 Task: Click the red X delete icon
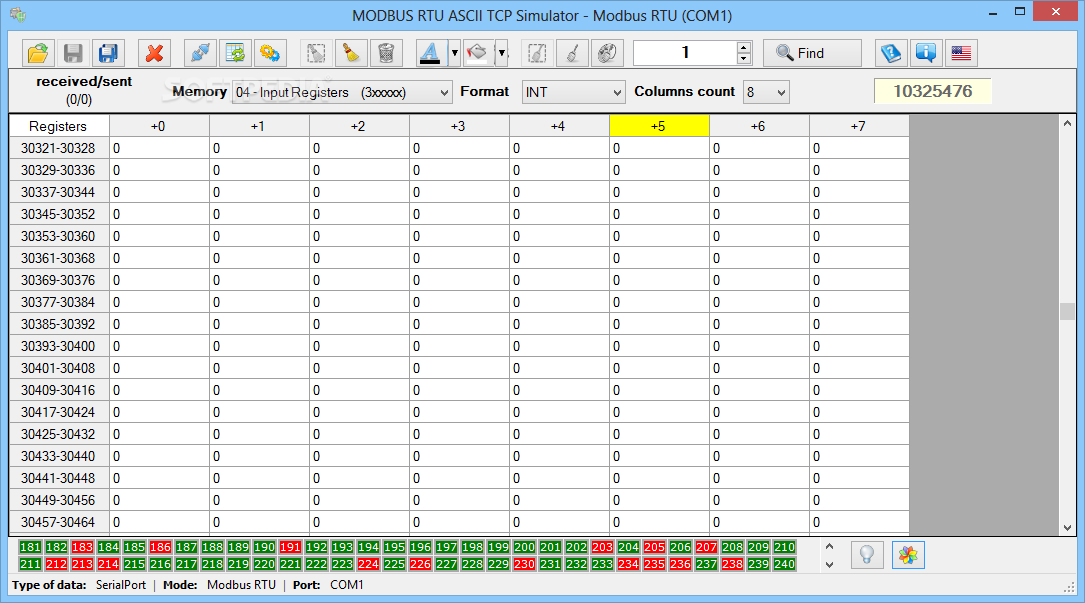point(154,53)
